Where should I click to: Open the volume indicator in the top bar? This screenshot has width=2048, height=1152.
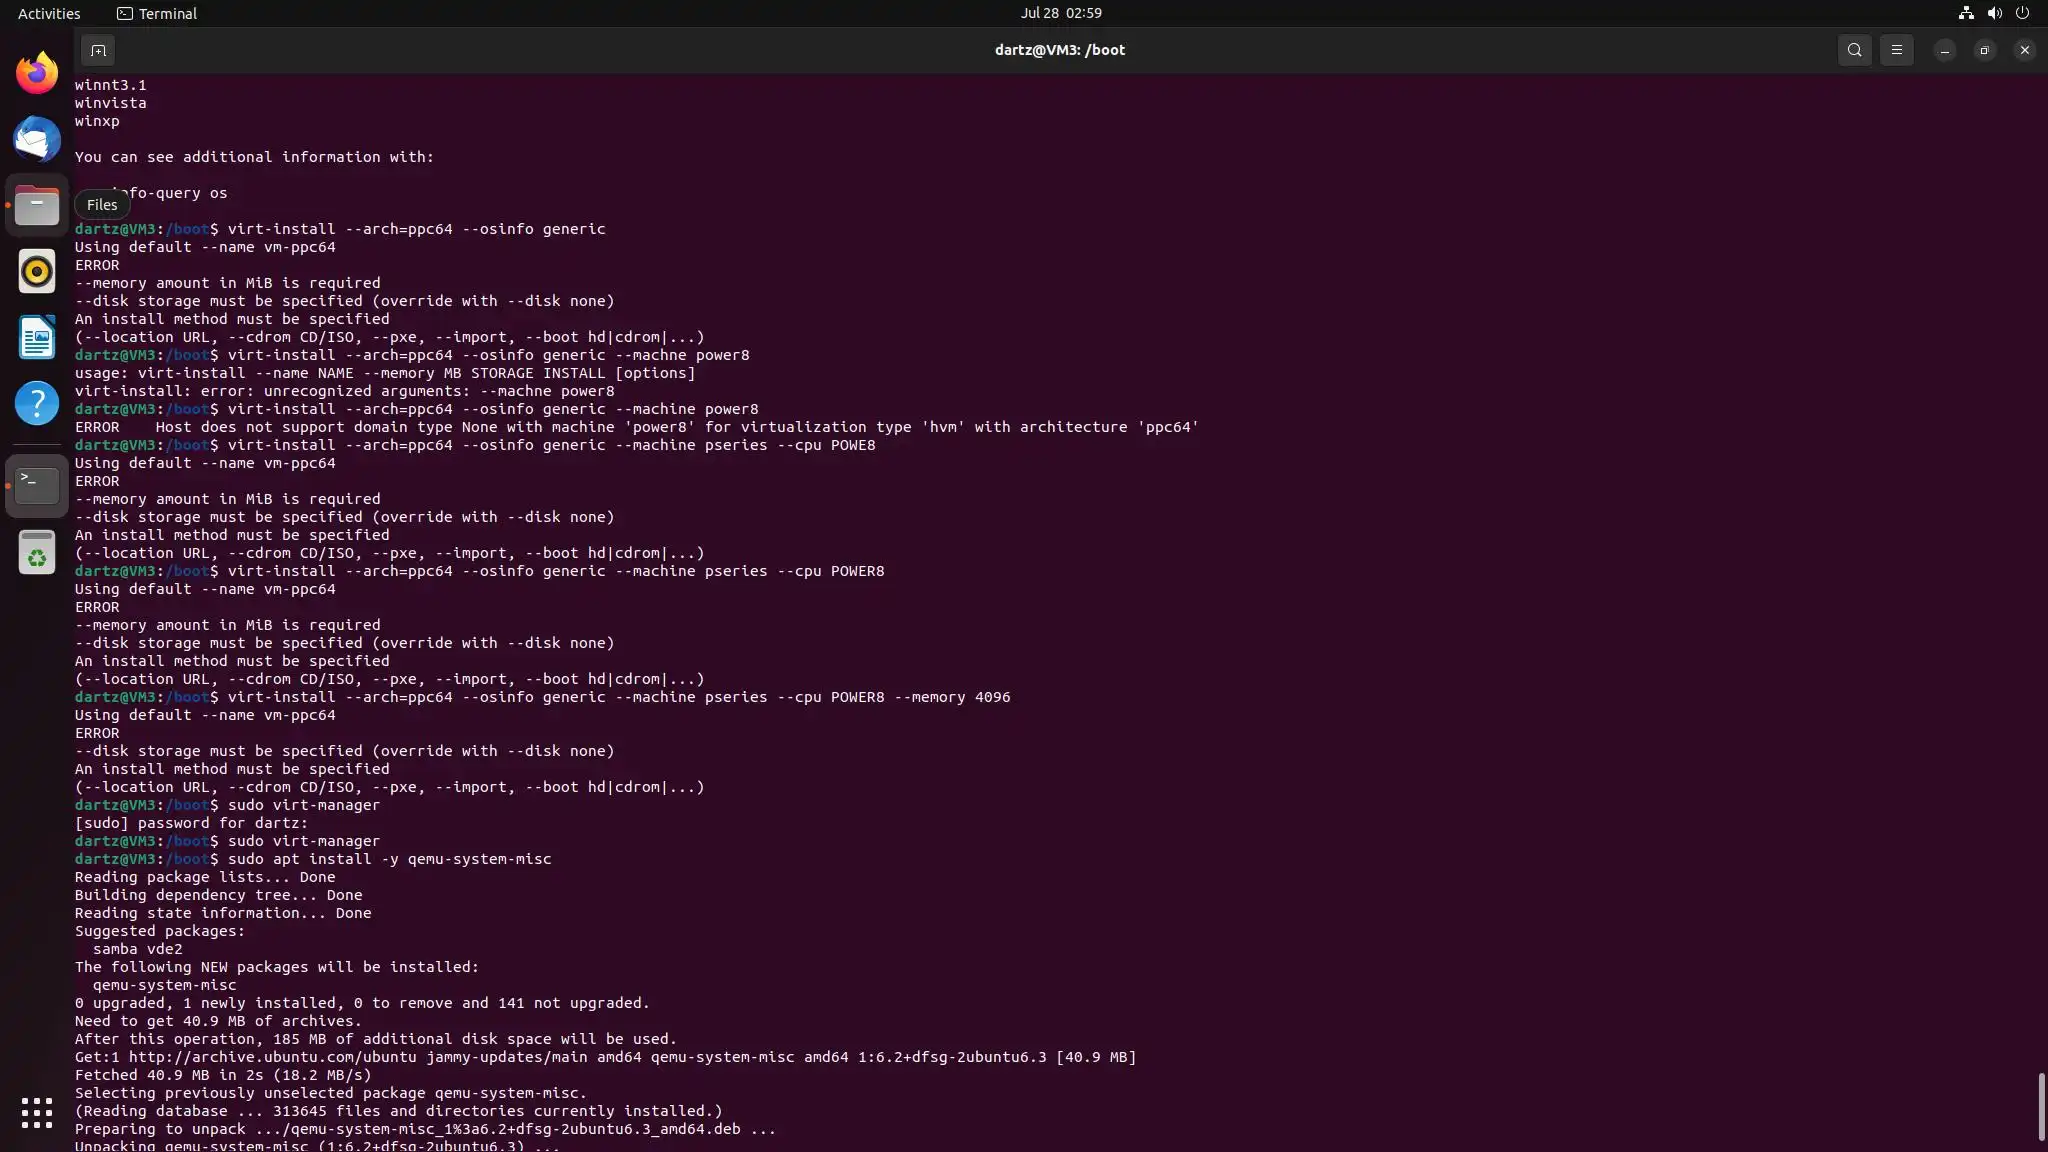pyautogui.click(x=1994, y=13)
